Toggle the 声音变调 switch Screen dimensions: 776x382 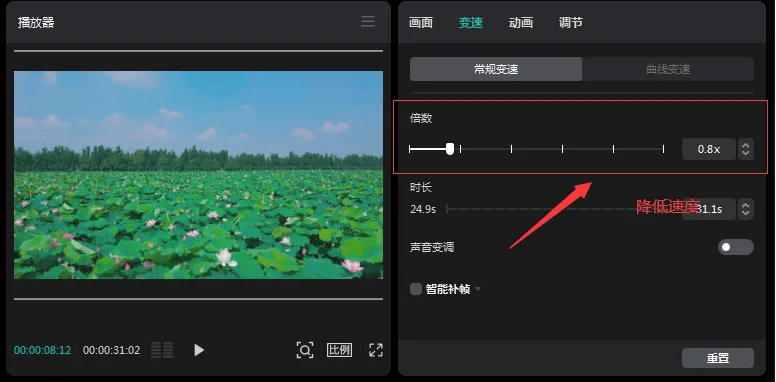[x=735, y=247]
